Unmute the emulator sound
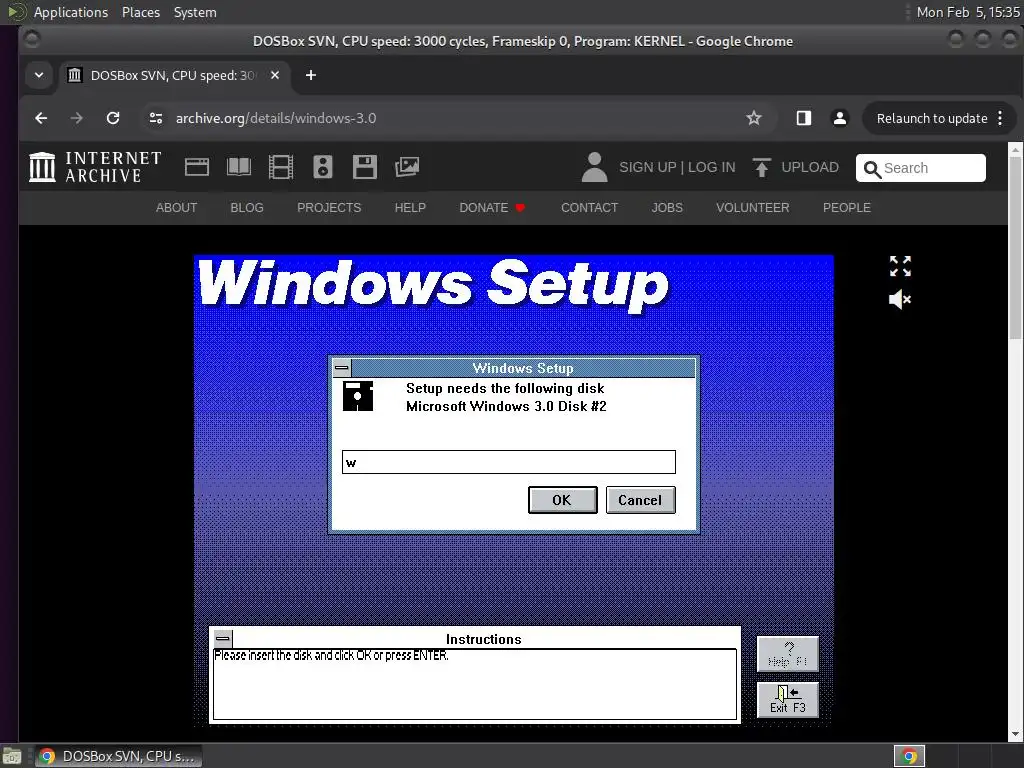1024x768 pixels. click(900, 299)
